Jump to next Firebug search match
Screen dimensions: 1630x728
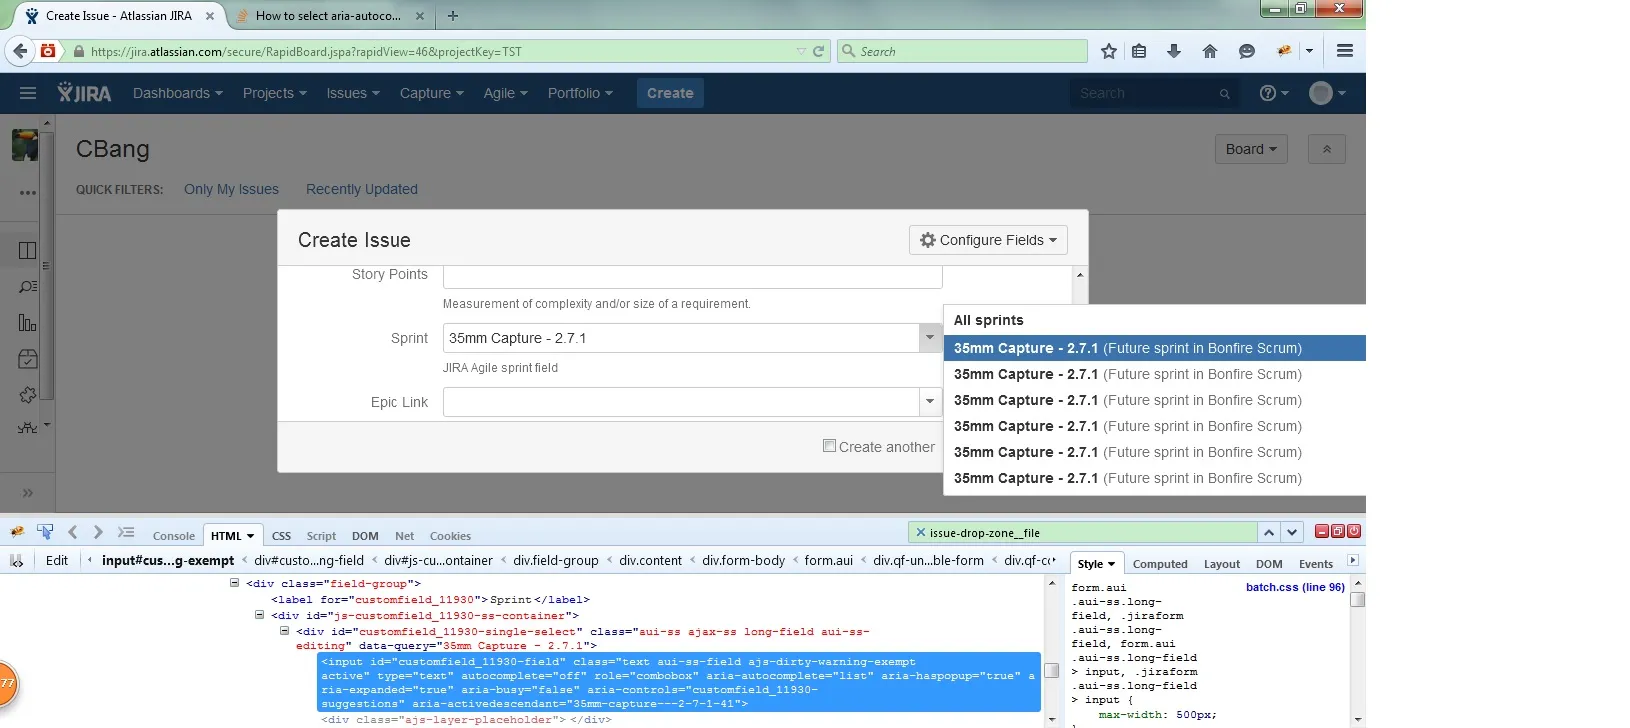1292,532
